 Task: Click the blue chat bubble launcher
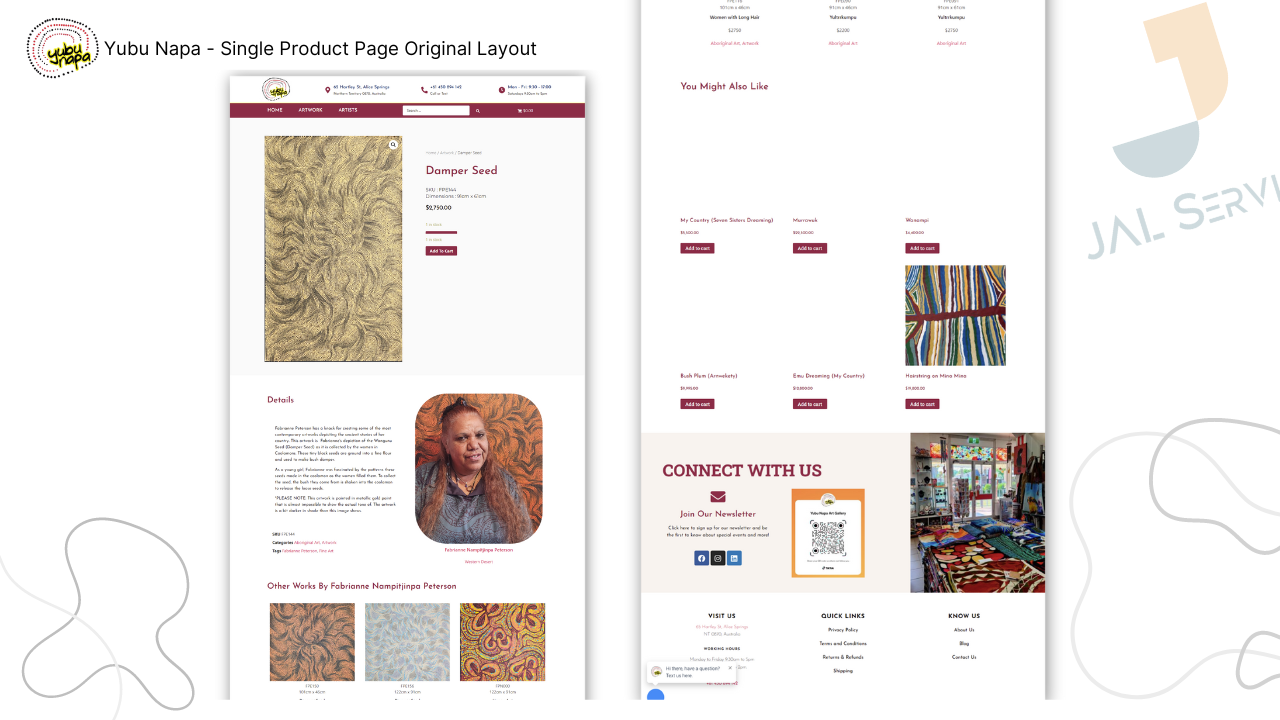[x=655, y=695]
